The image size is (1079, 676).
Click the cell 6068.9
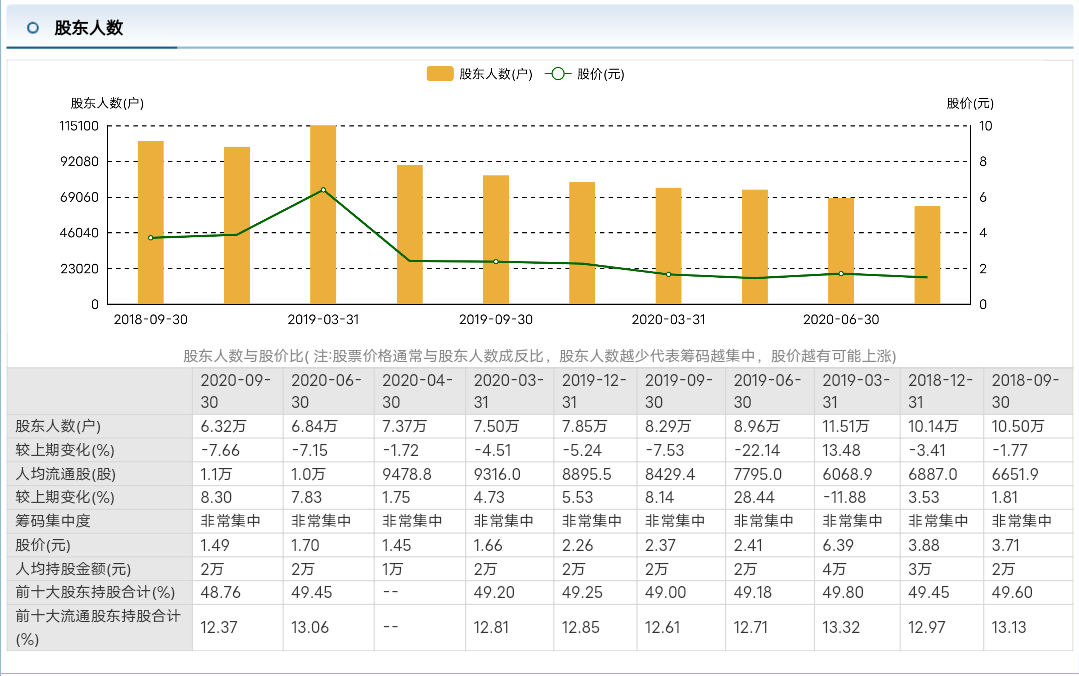(x=847, y=474)
